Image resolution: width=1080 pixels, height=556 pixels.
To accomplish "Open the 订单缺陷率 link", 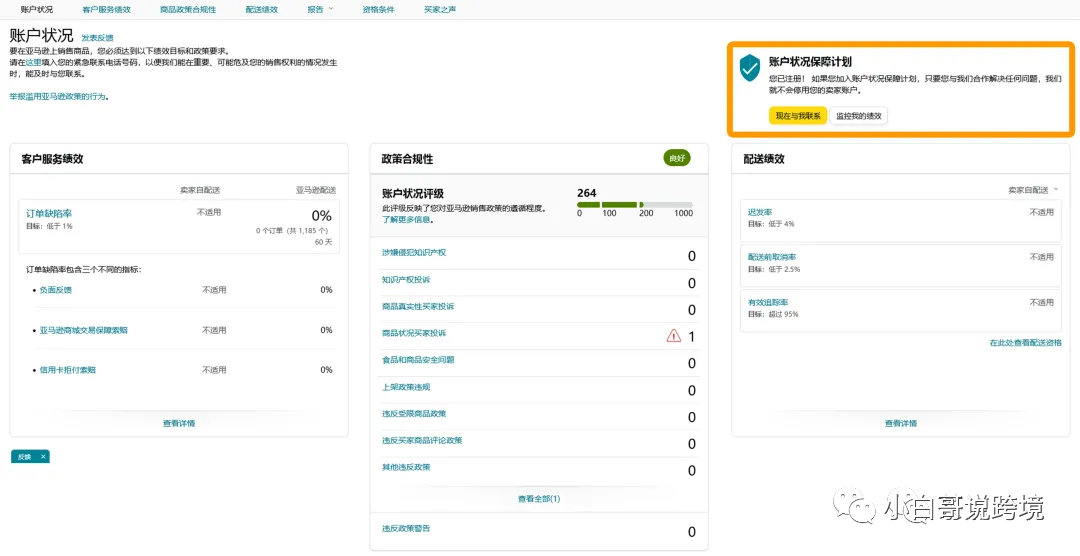I will coord(49,213).
